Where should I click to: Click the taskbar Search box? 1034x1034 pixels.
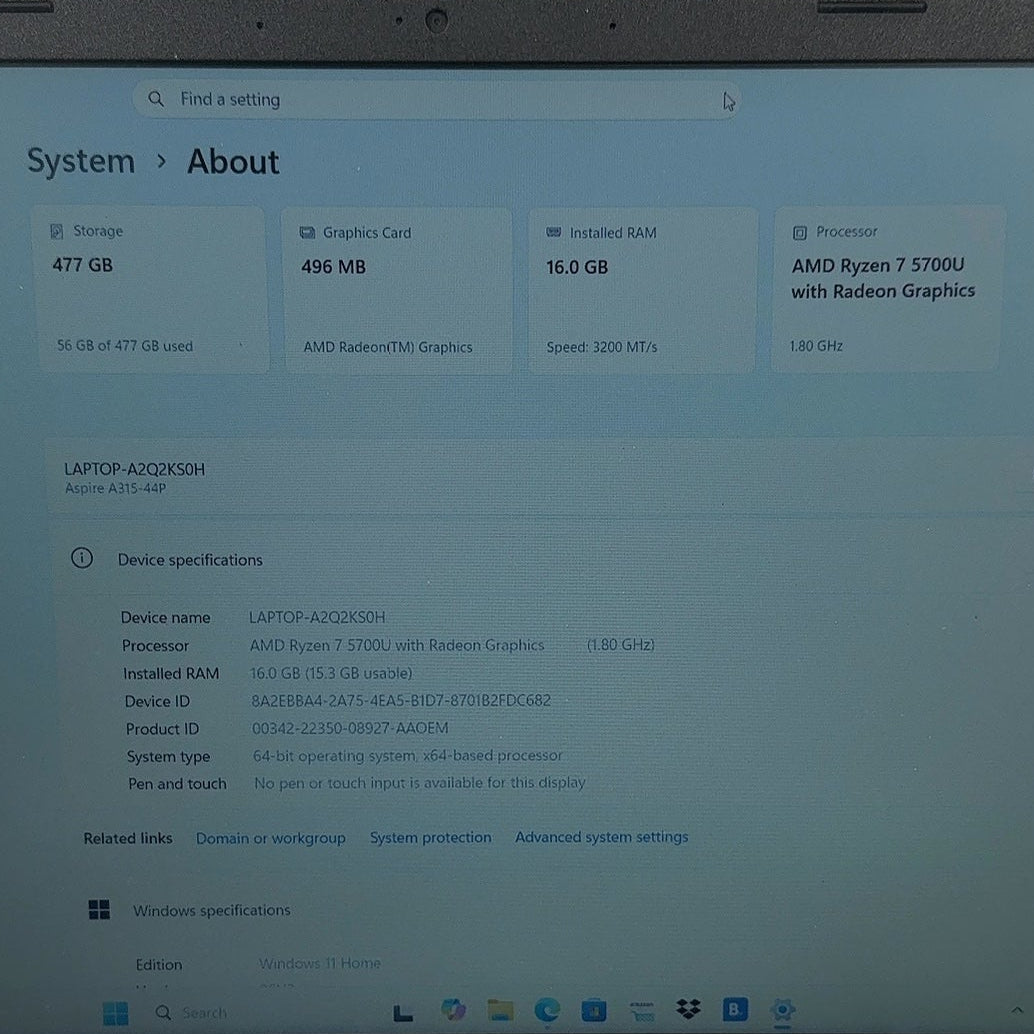point(191,1013)
